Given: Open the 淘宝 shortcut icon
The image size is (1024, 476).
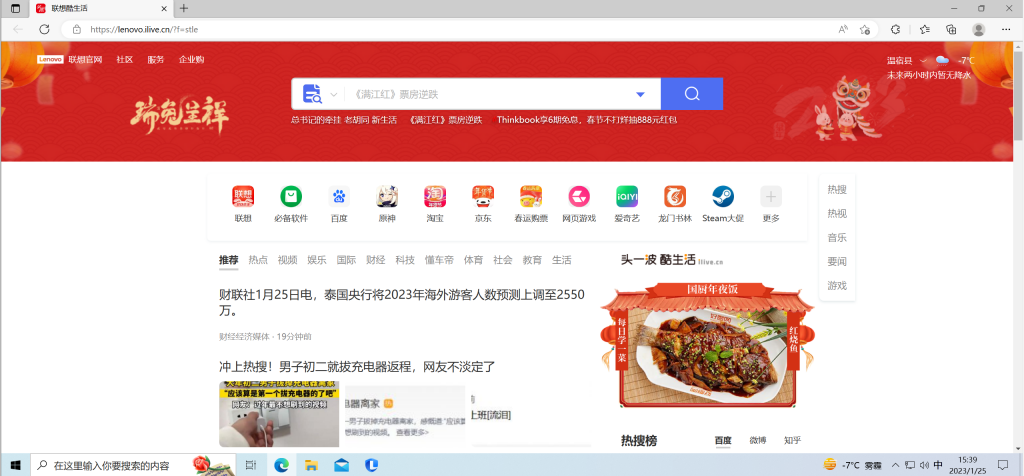Looking at the screenshot, I should (x=435, y=197).
